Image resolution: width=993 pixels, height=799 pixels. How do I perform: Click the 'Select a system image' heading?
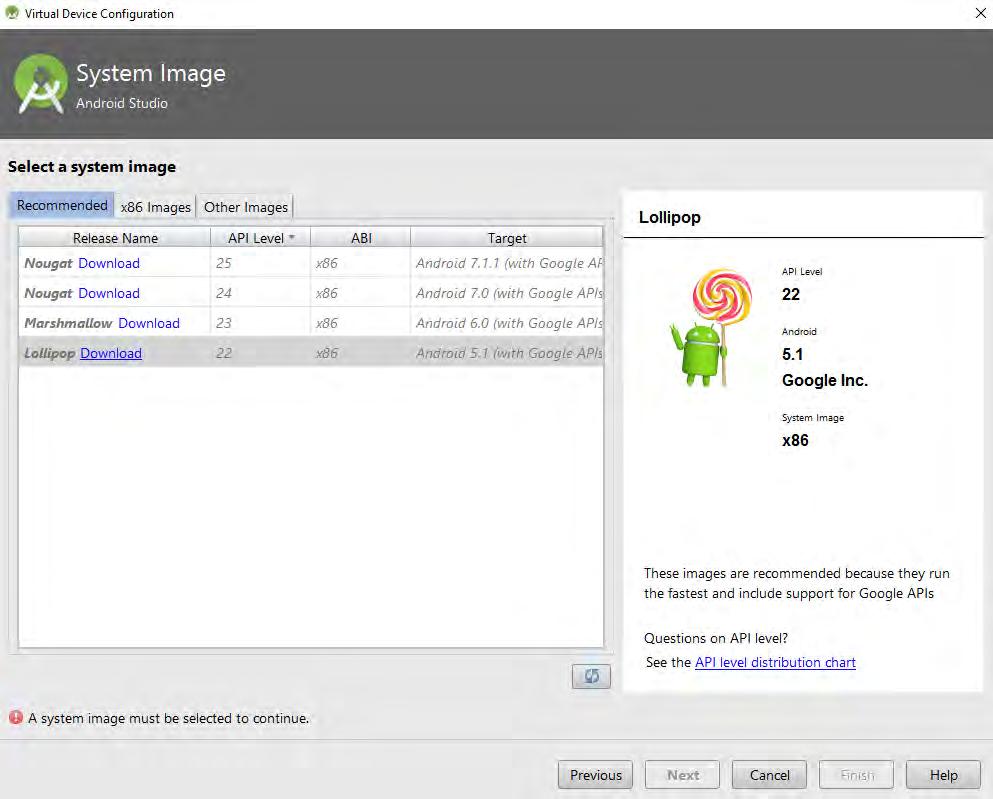(x=92, y=167)
